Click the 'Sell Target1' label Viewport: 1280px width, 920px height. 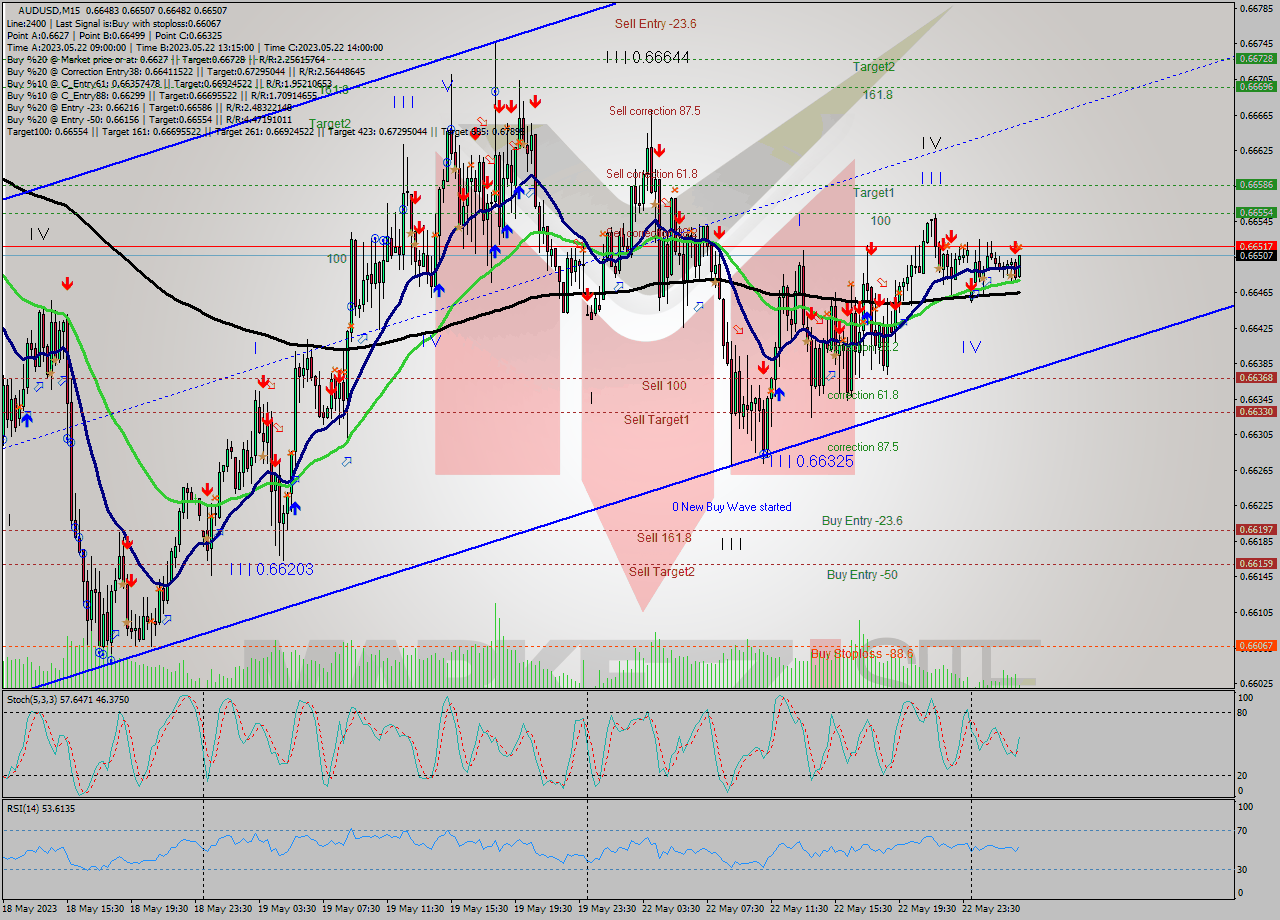657,419
